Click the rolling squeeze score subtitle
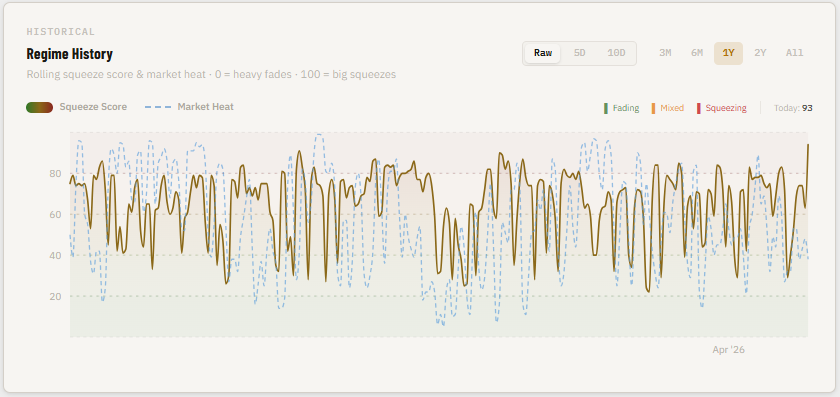This screenshot has height=397, width=840. tap(211, 74)
